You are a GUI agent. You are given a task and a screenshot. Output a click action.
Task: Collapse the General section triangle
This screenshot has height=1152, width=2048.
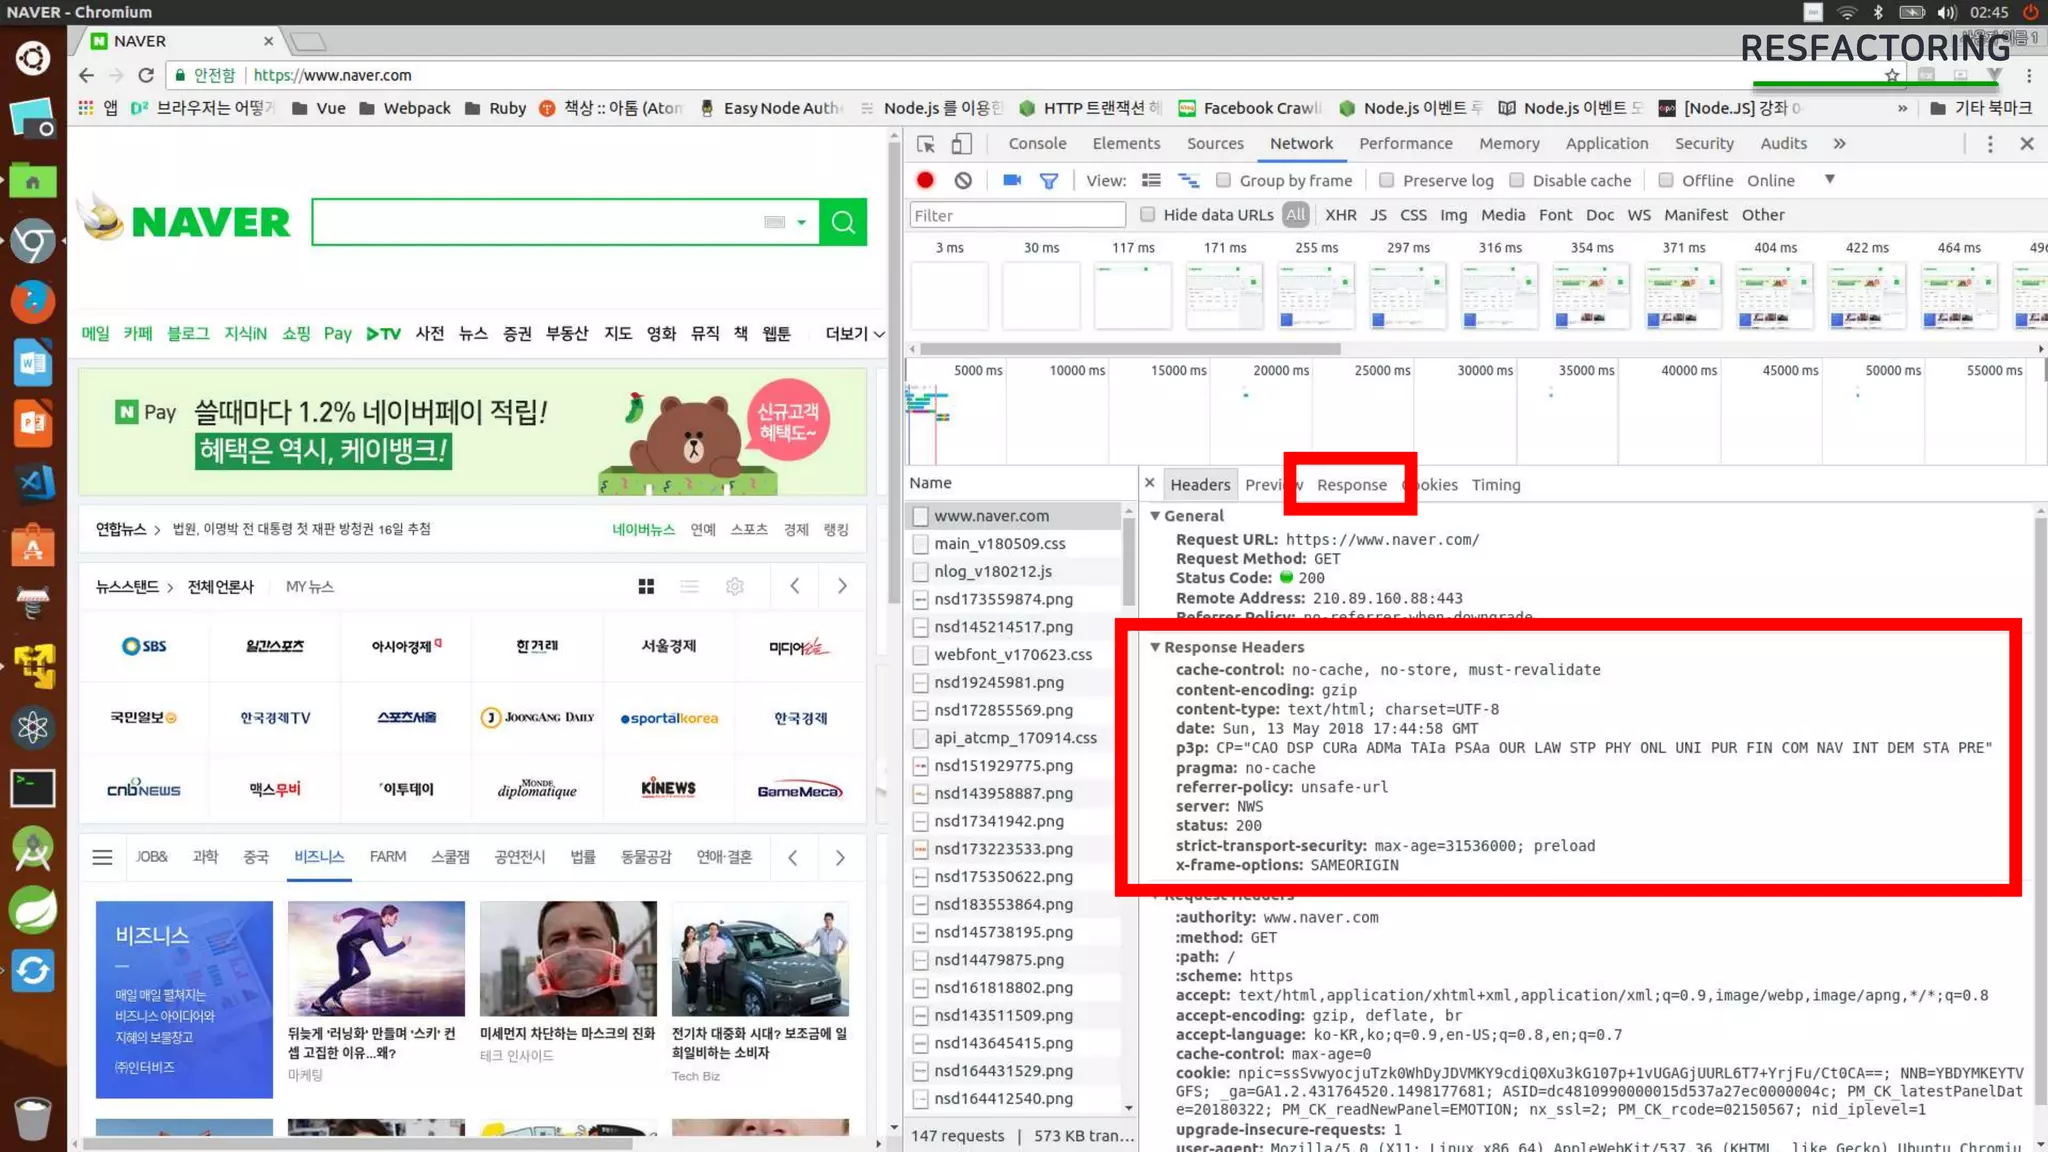pos(1155,516)
